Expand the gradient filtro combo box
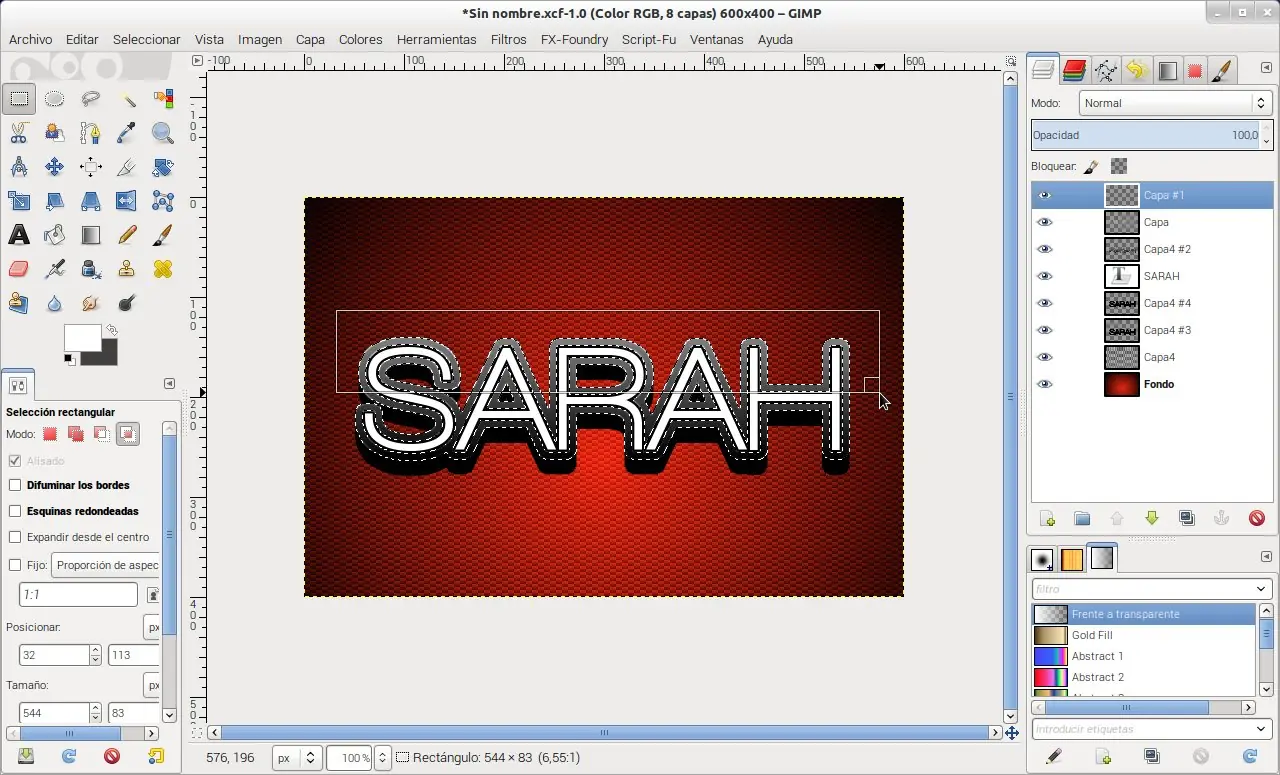The width and height of the screenshot is (1280, 775). tap(1152, 589)
